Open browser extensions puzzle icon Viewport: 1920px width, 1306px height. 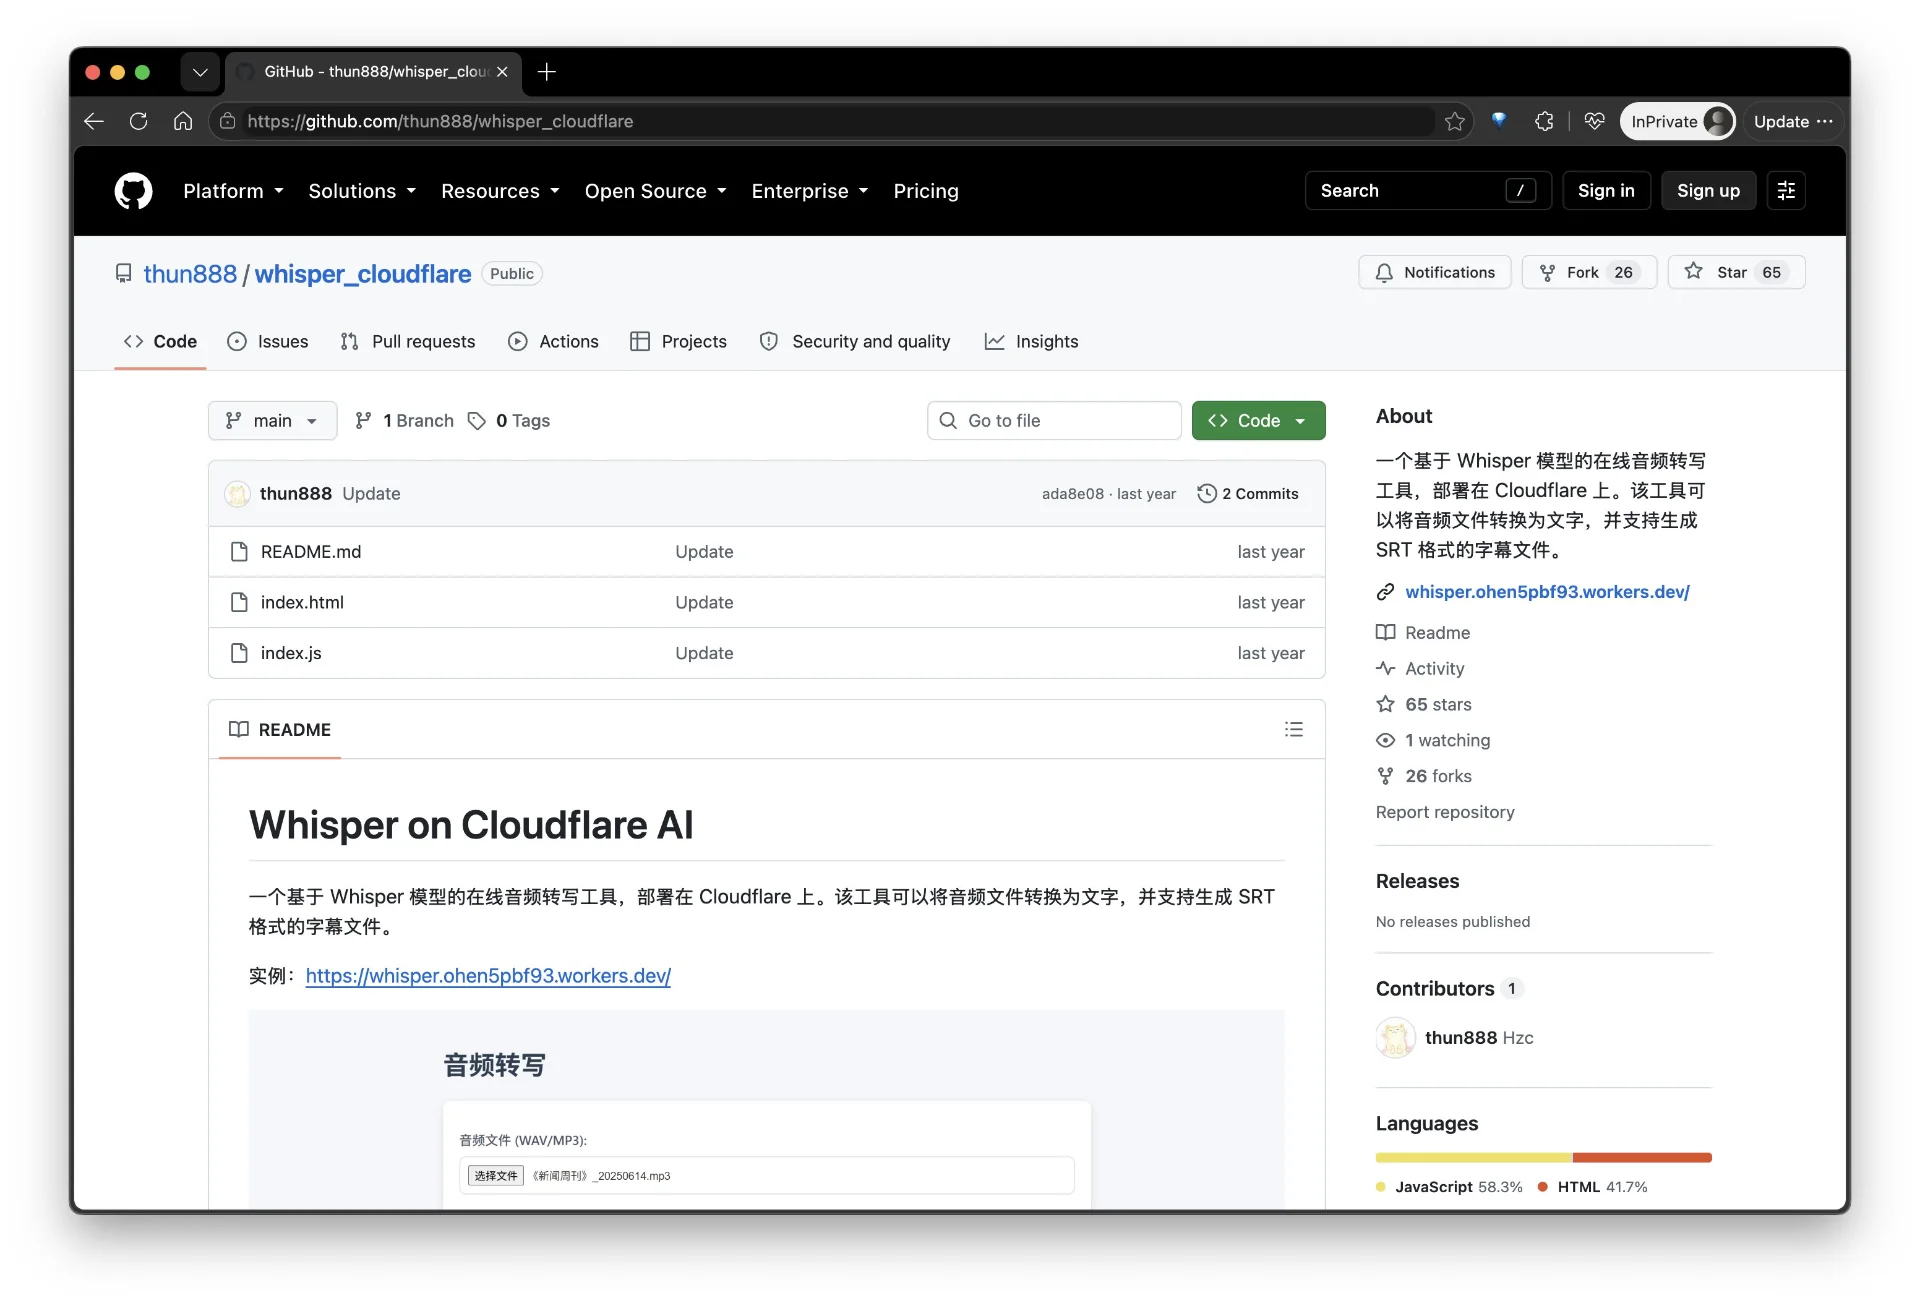click(x=1544, y=121)
